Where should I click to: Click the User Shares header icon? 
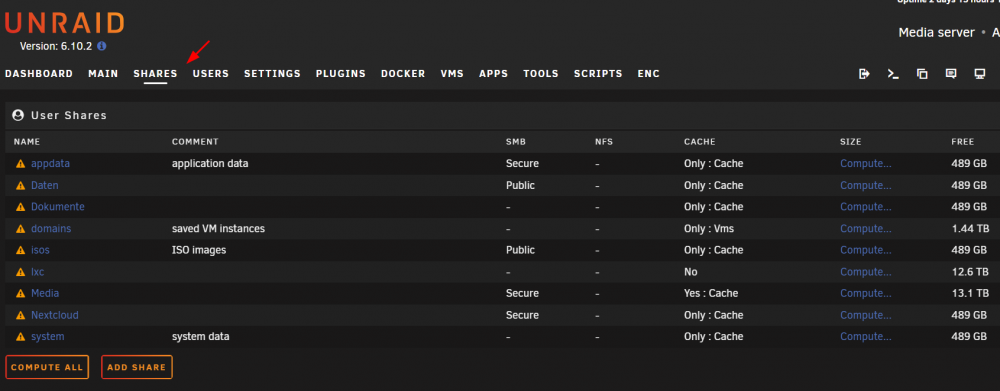18,115
